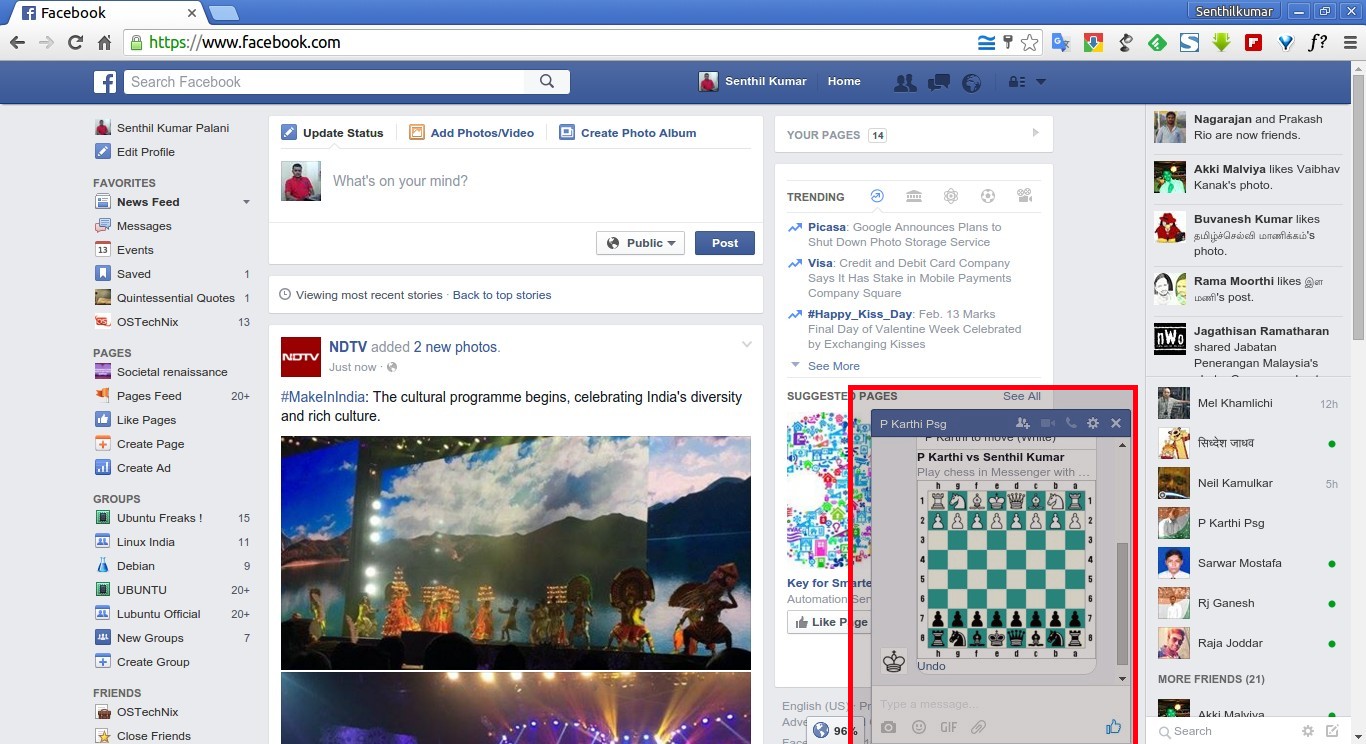Open Saved in the left sidebar
The height and width of the screenshot is (744, 1366).
click(134, 274)
